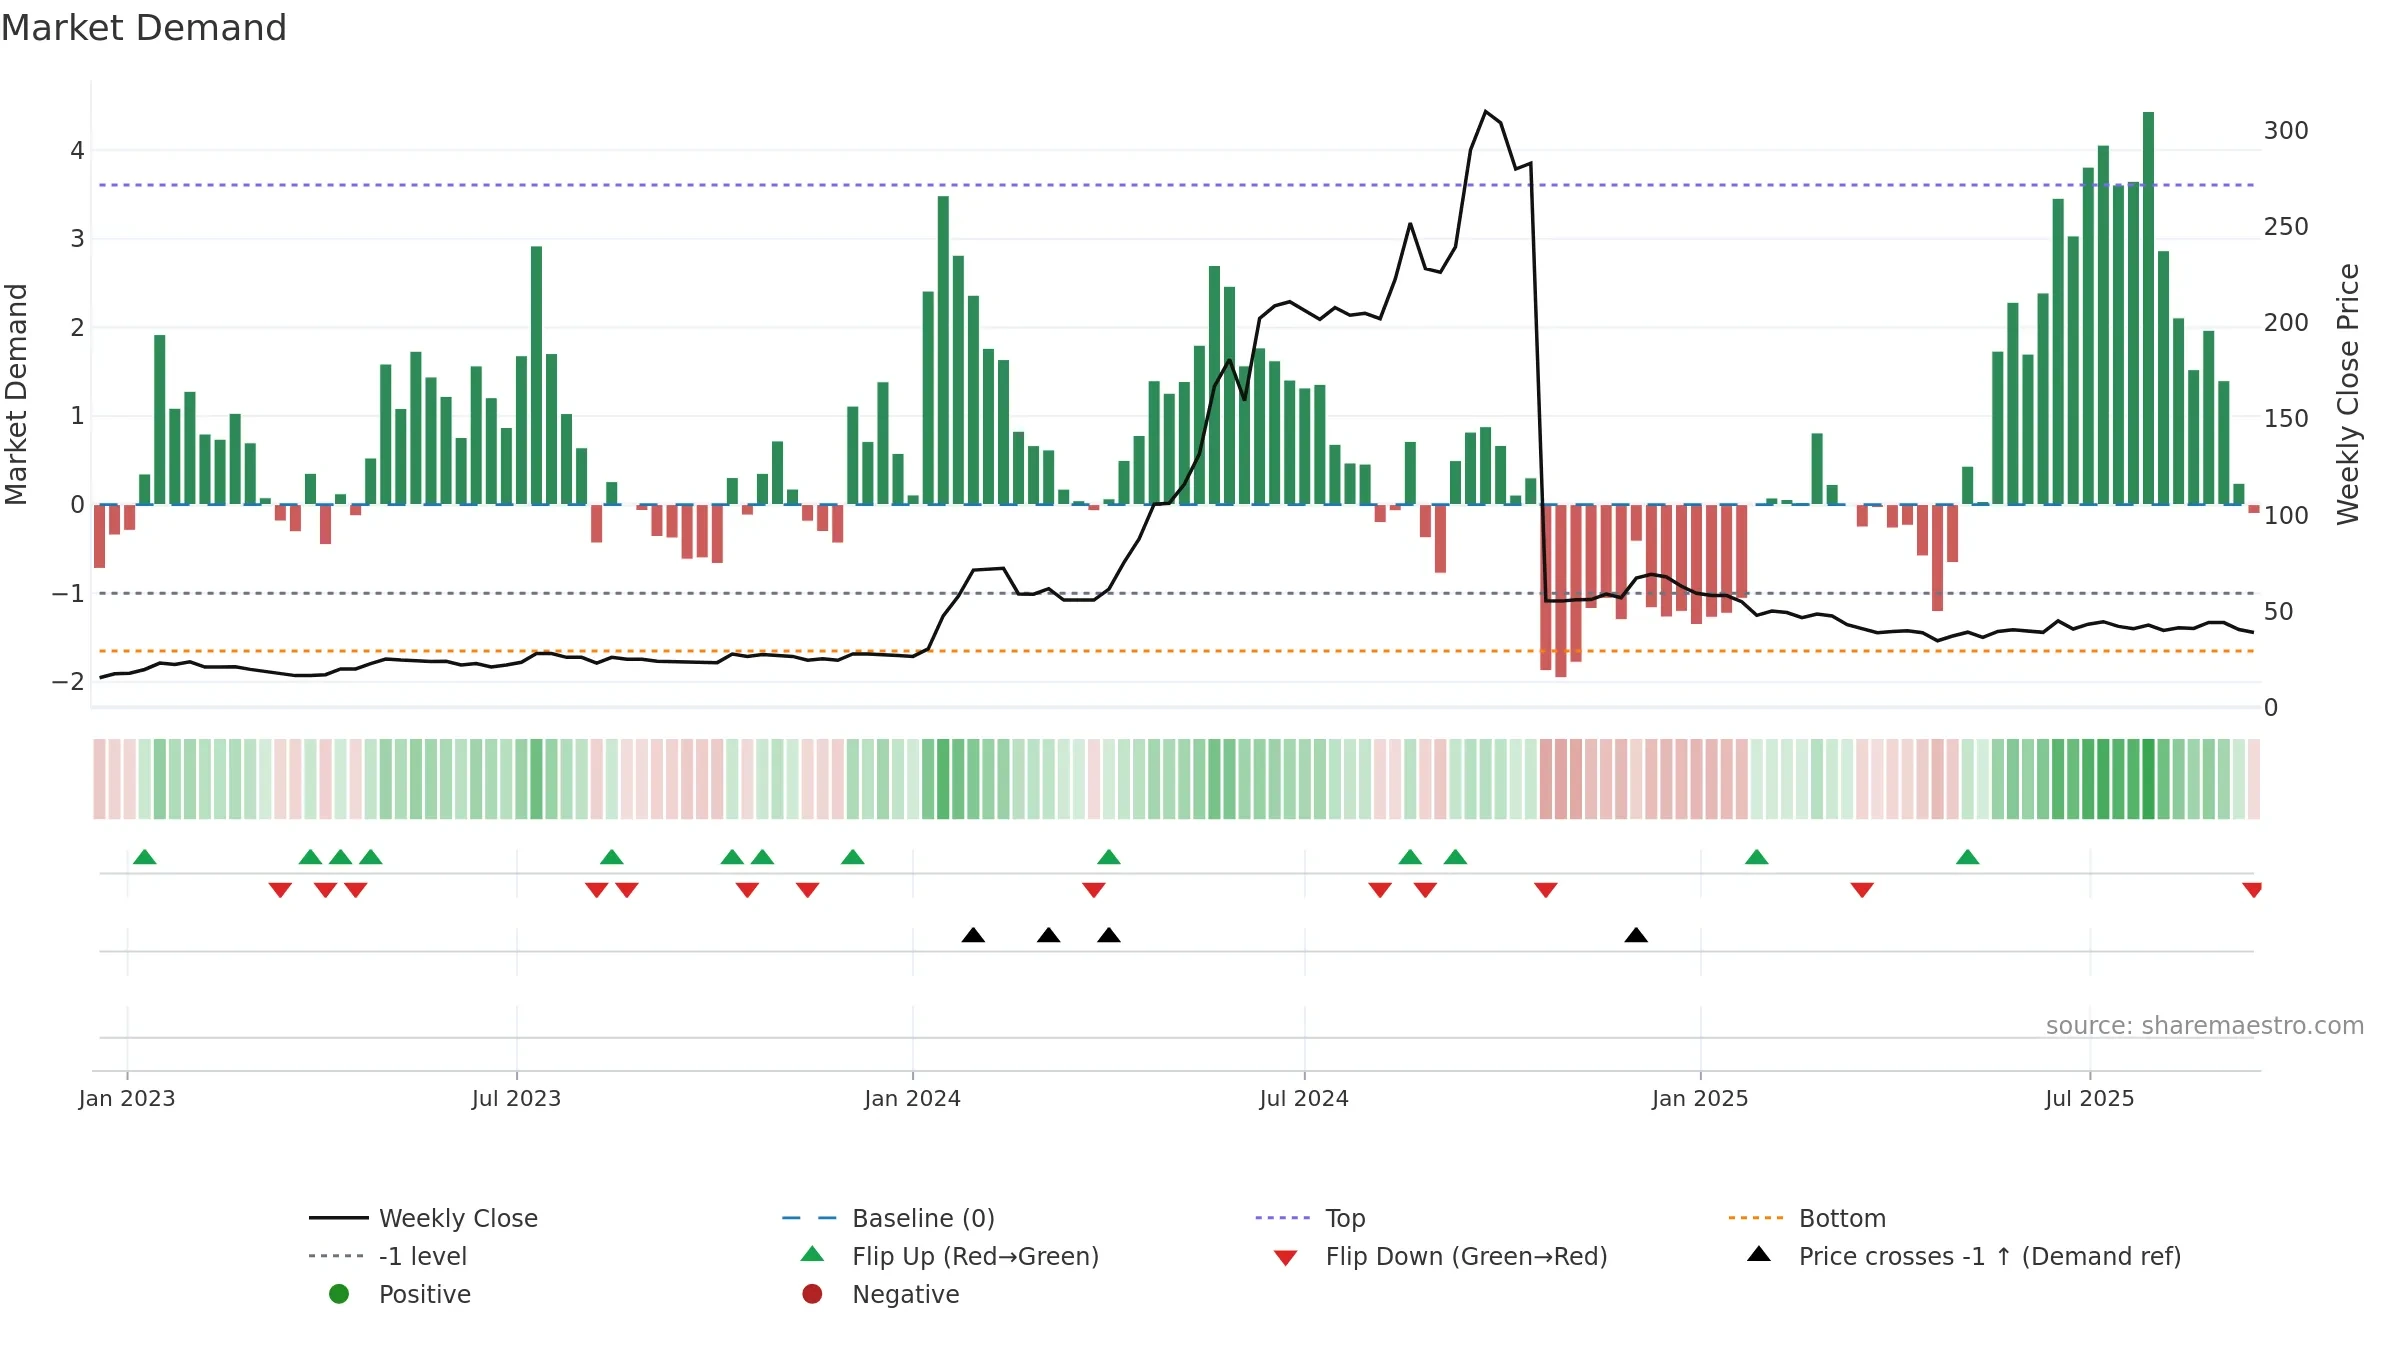Toggle the Baseline (0) legend entry

pos(889,1218)
